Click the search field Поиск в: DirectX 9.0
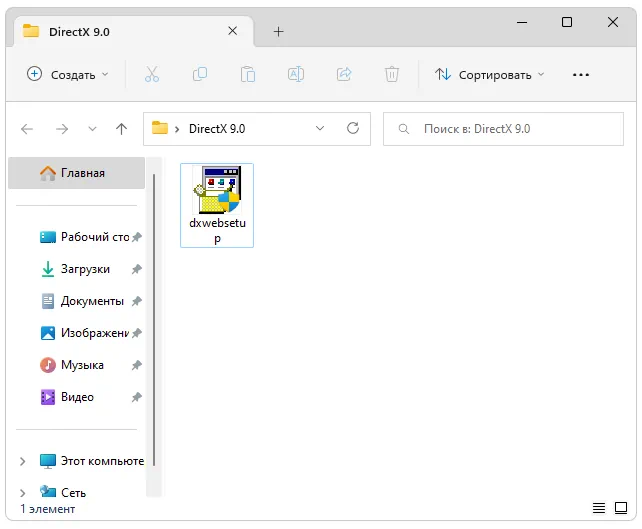Image resolution: width=642 pixels, height=529 pixels. point(503,129)
